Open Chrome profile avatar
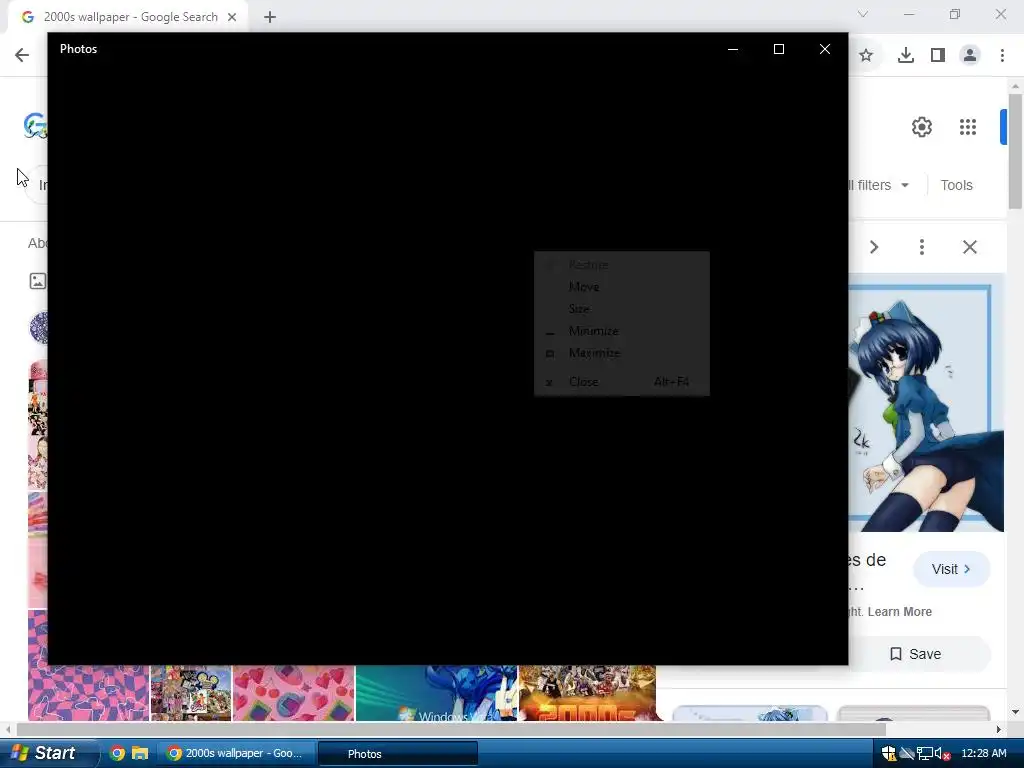 [970, 56]
